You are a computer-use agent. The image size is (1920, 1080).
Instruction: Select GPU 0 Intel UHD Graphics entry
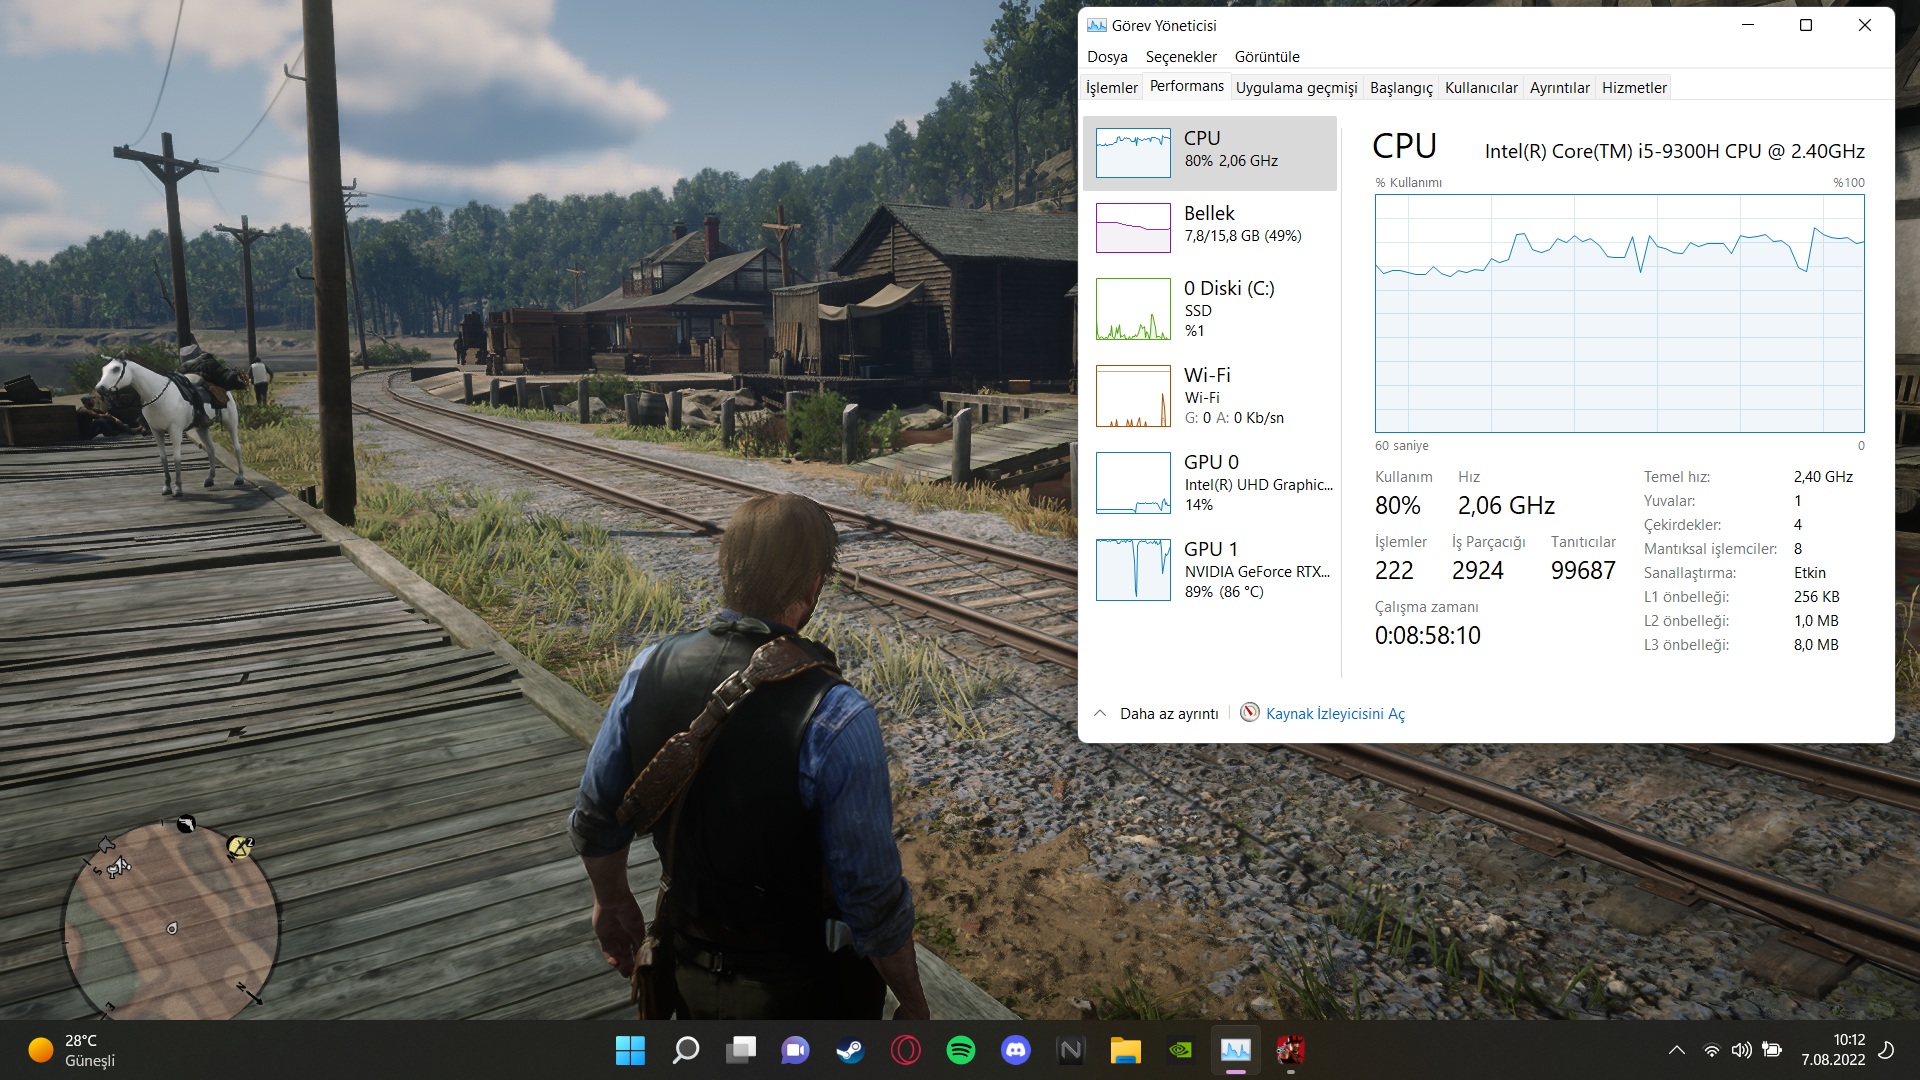1208,483
